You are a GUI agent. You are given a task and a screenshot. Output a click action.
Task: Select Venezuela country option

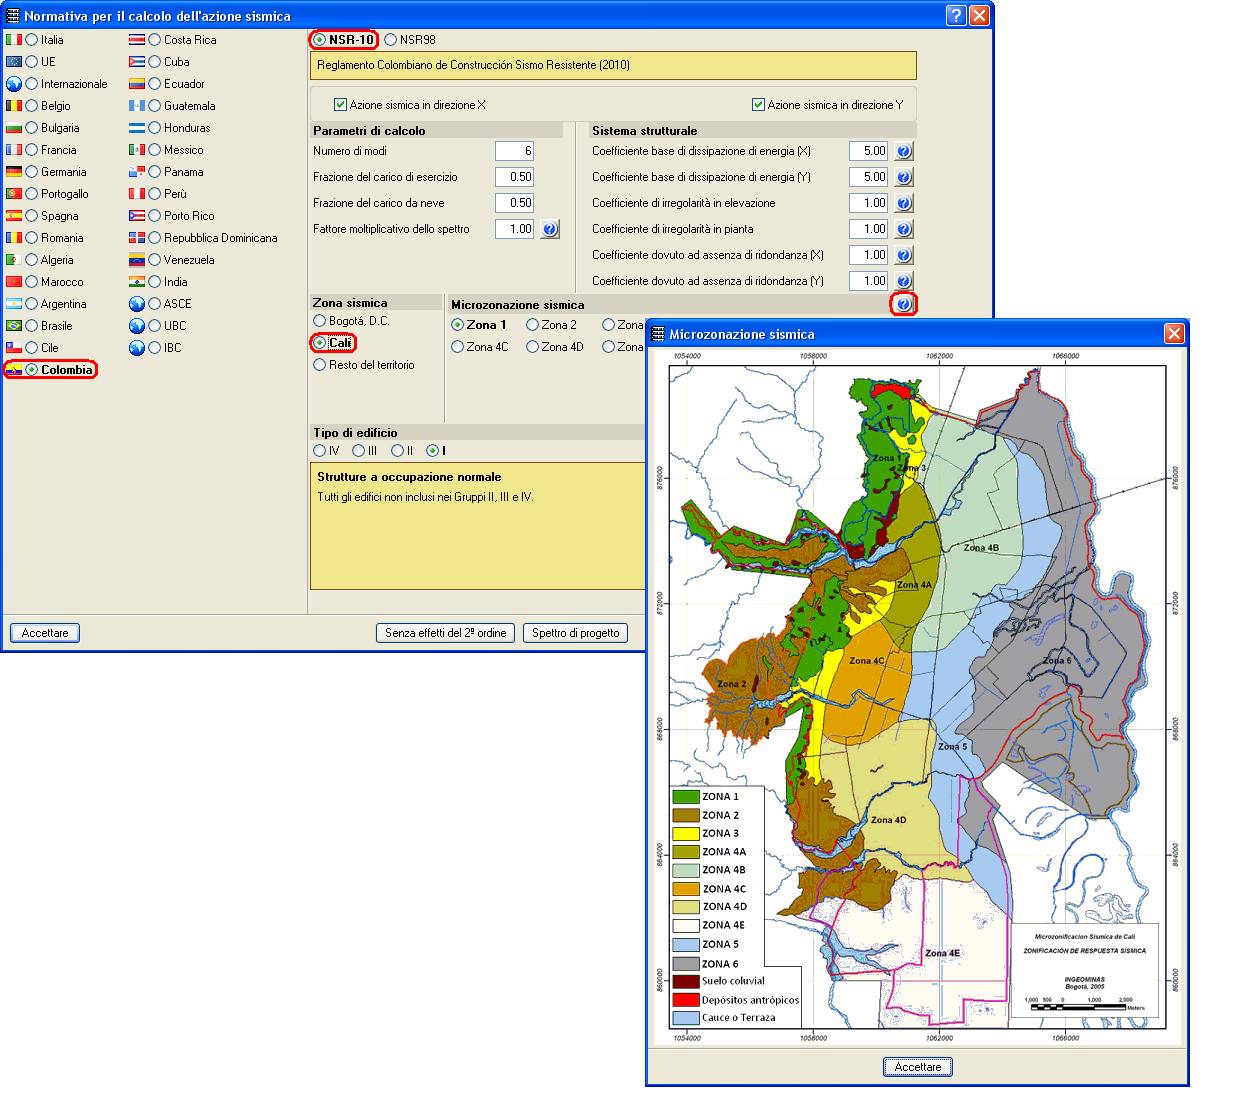point(155,260)
